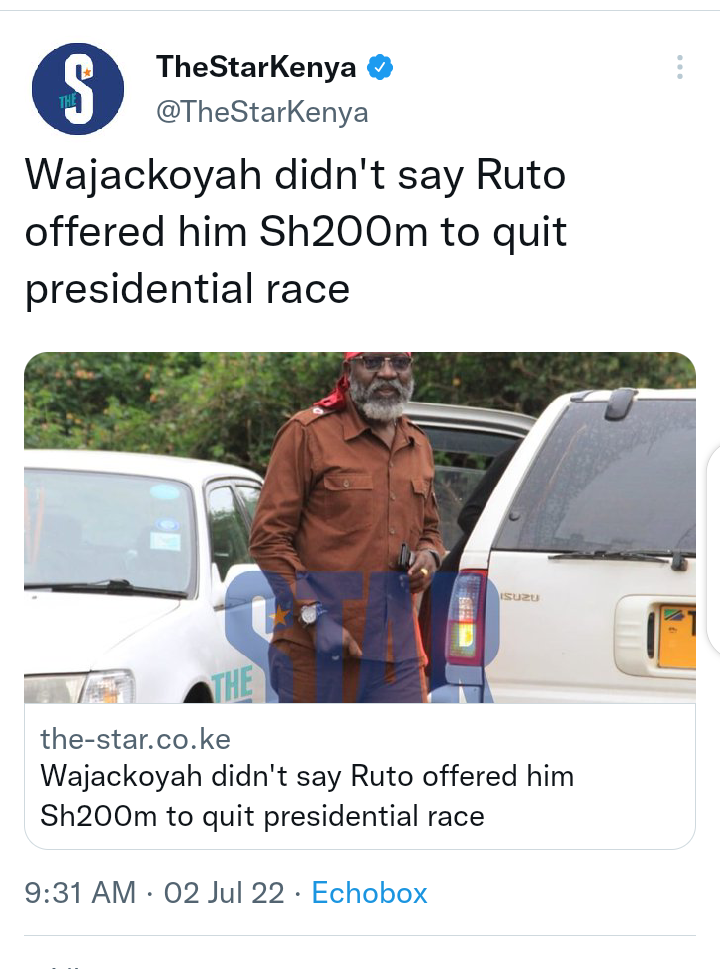Open The Star profile avatar
This screenshot has width=720, height=969.
(78, 89)
